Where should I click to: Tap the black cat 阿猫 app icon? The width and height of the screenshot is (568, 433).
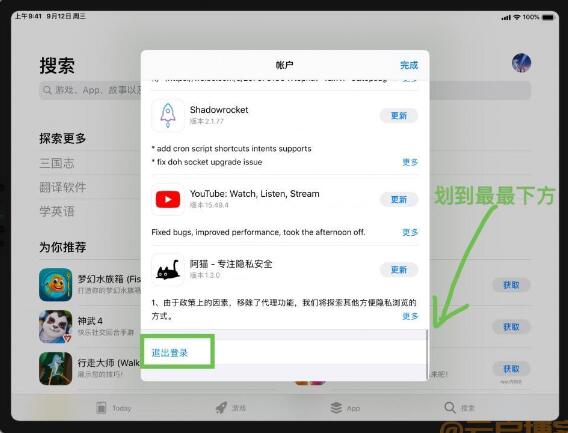[168, 270]
